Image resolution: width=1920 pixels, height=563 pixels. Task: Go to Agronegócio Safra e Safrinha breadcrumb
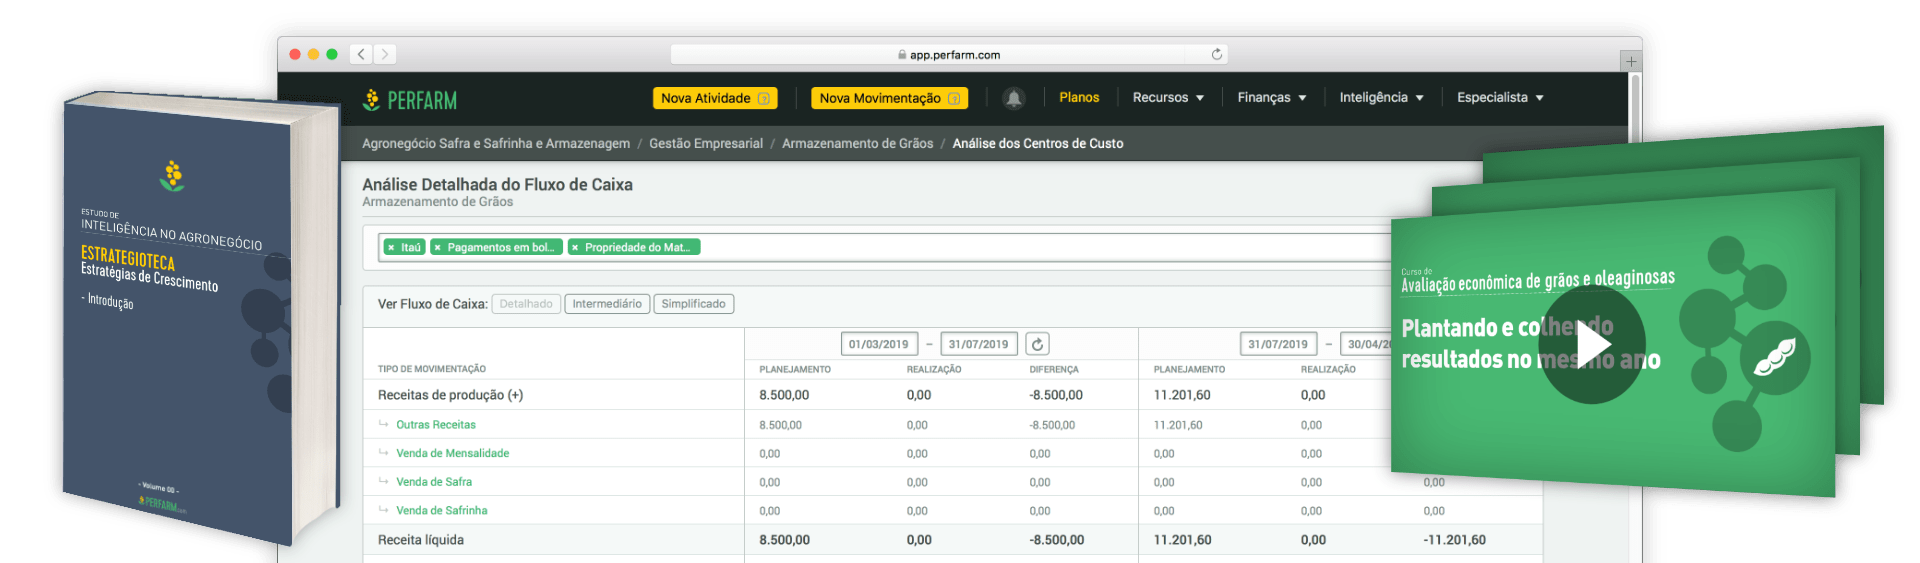click(496, 143)
